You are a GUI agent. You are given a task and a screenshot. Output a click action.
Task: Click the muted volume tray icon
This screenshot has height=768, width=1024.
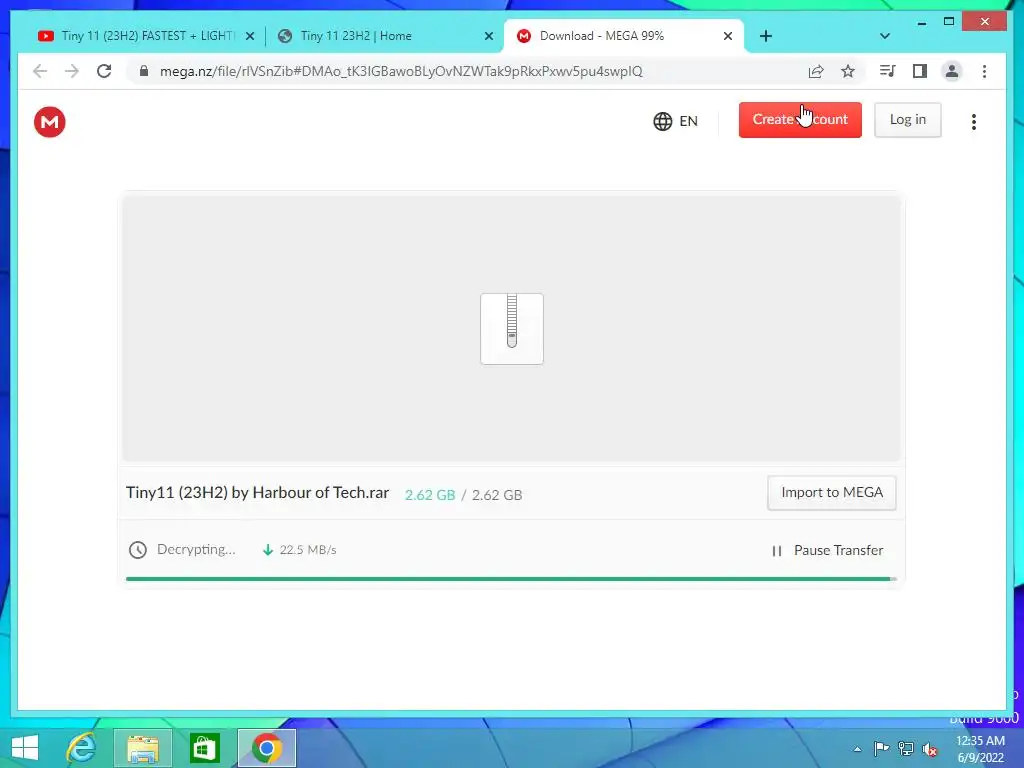[930, 749]
